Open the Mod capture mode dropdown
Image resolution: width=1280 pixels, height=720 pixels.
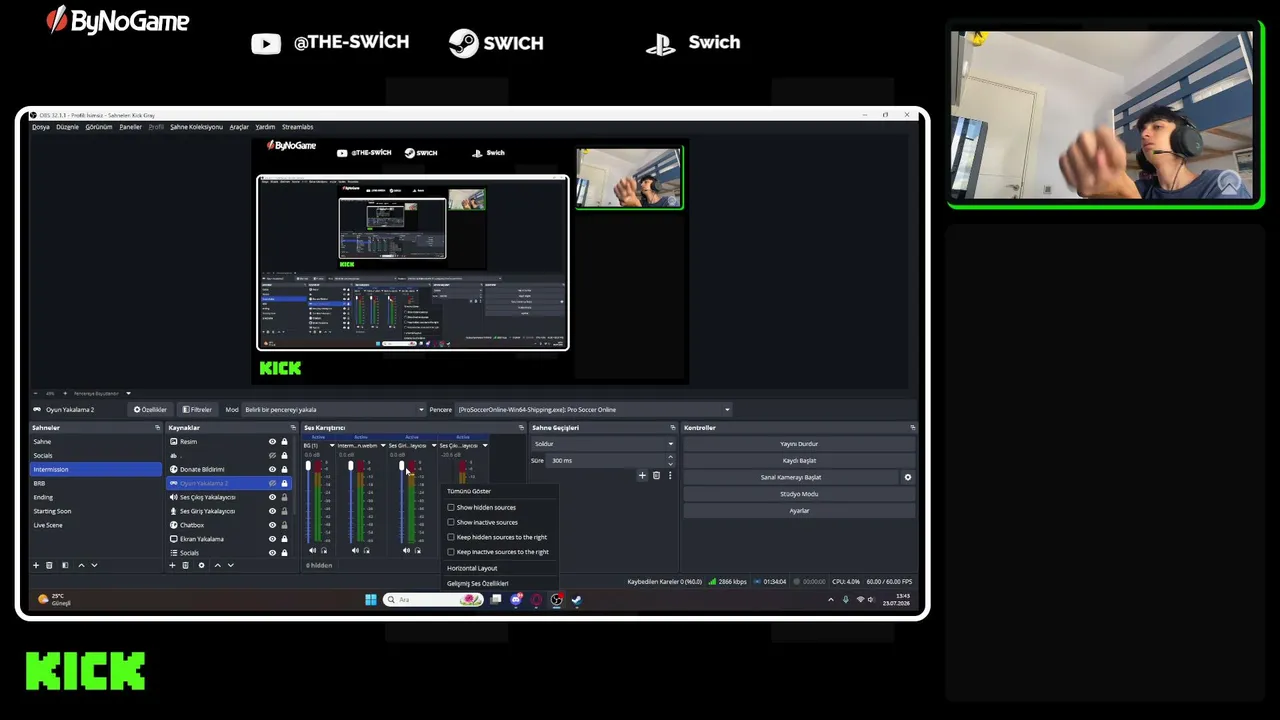click(334, 409)
